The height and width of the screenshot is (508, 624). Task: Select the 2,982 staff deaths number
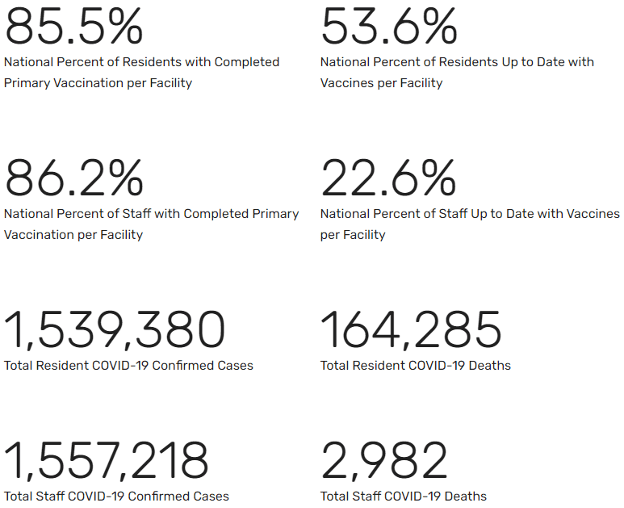pyautogui.click(x=385, y=461)
